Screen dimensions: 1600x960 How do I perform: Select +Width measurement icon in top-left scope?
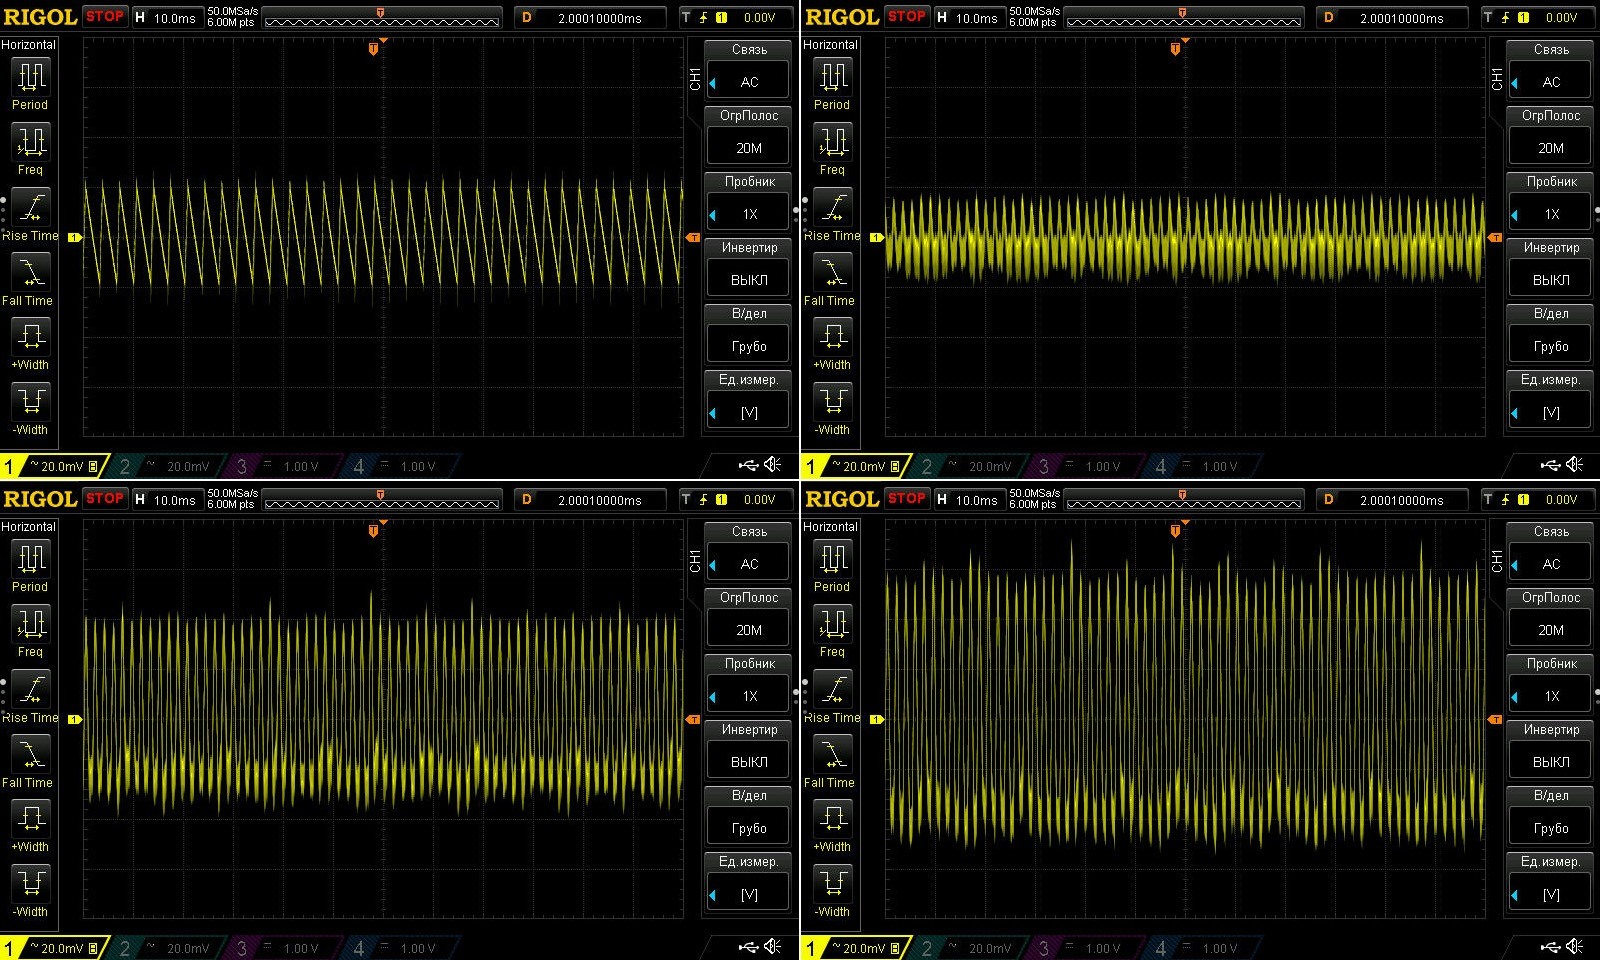pyautogui.click(x=30, y=337)
